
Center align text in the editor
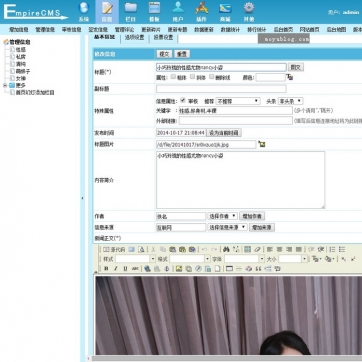(280, 249)
